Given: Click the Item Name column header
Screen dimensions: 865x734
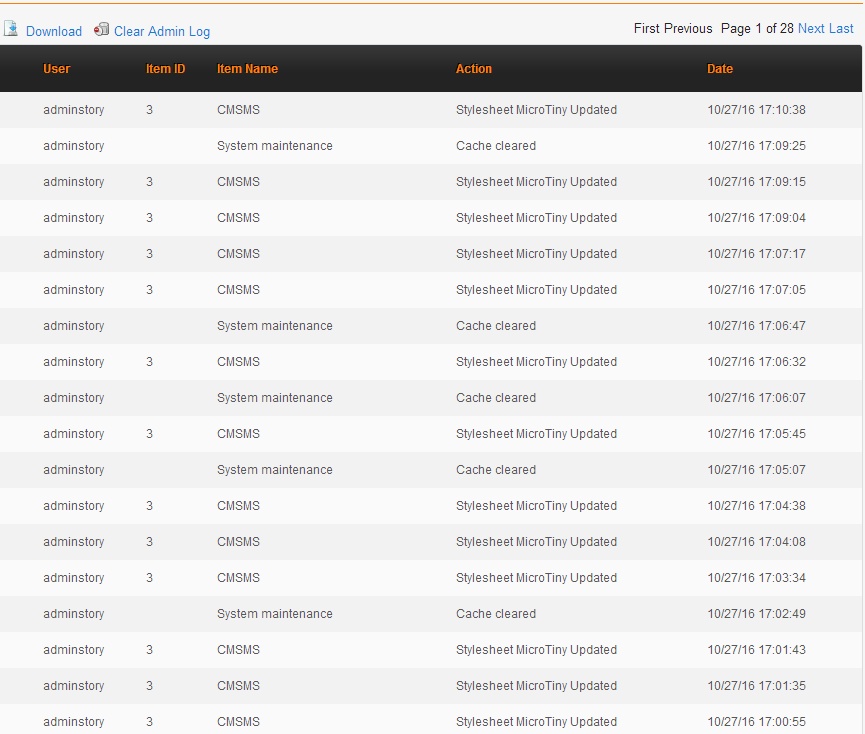Looking at the screenshot, I should click(x=247, y=69).
